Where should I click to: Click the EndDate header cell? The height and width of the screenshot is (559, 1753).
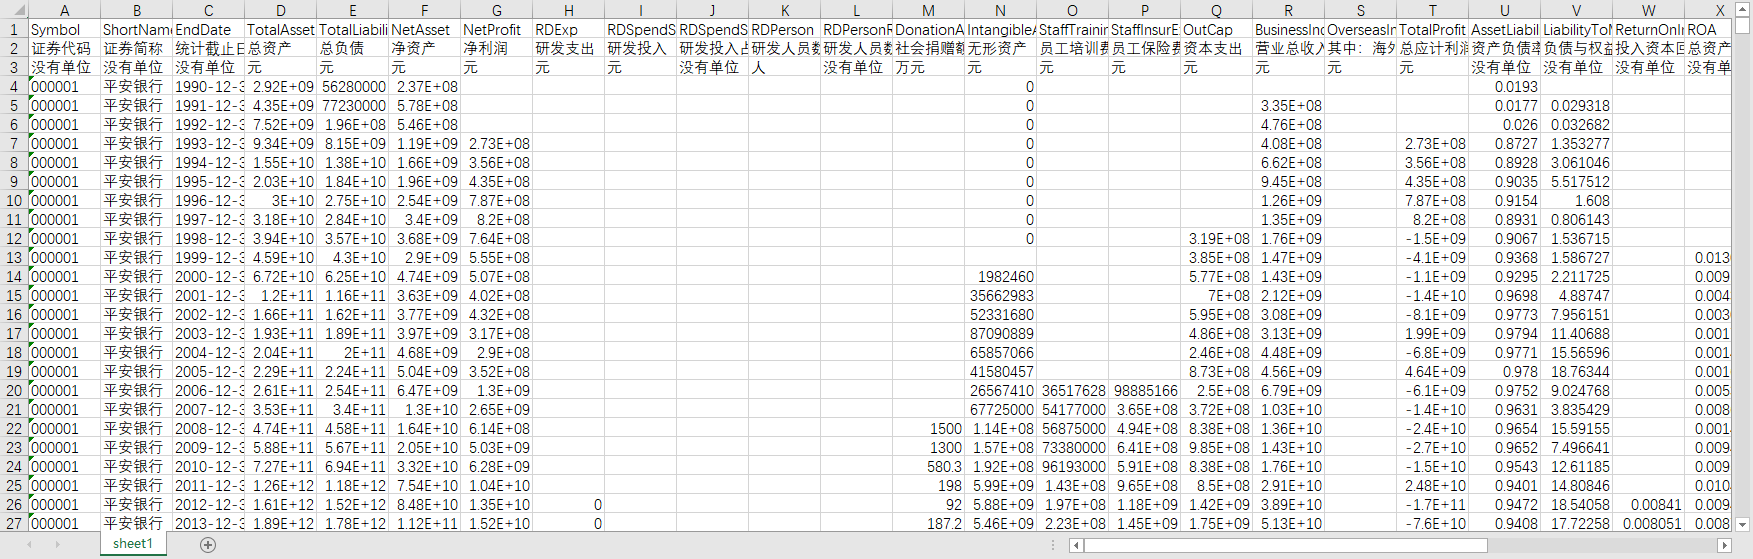coord(209,30)
